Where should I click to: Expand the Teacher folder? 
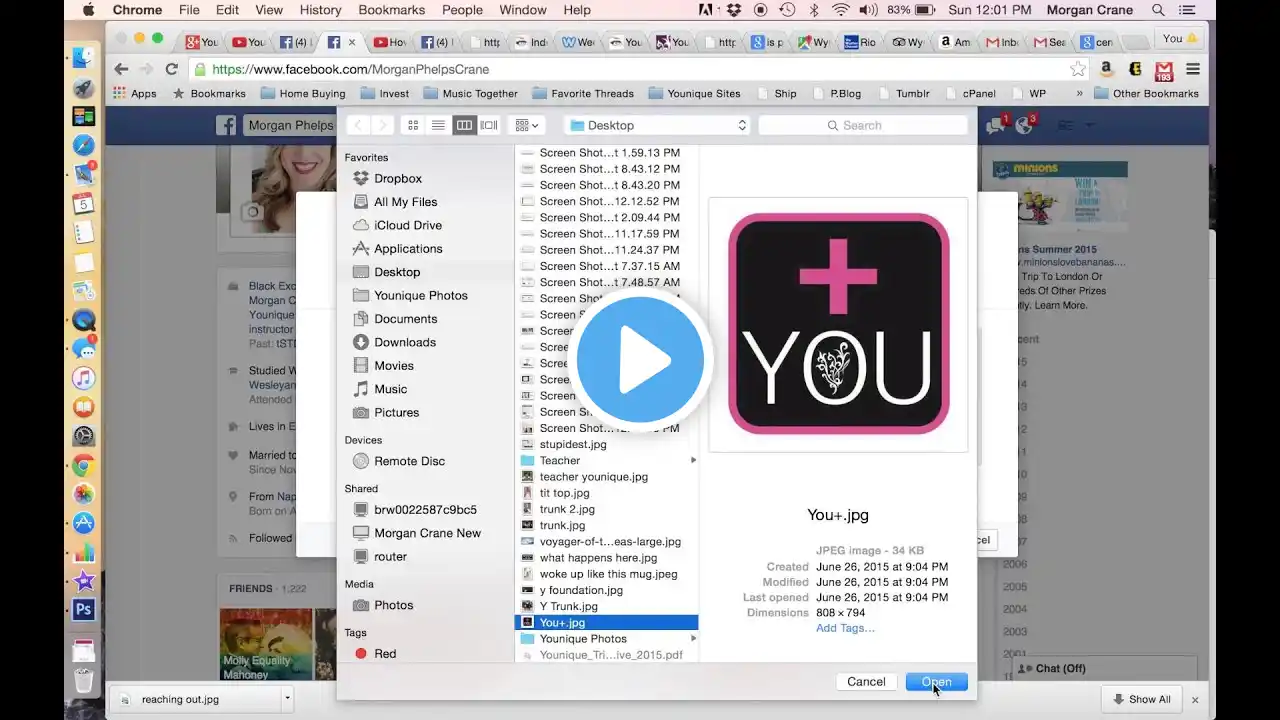point(693,460)
